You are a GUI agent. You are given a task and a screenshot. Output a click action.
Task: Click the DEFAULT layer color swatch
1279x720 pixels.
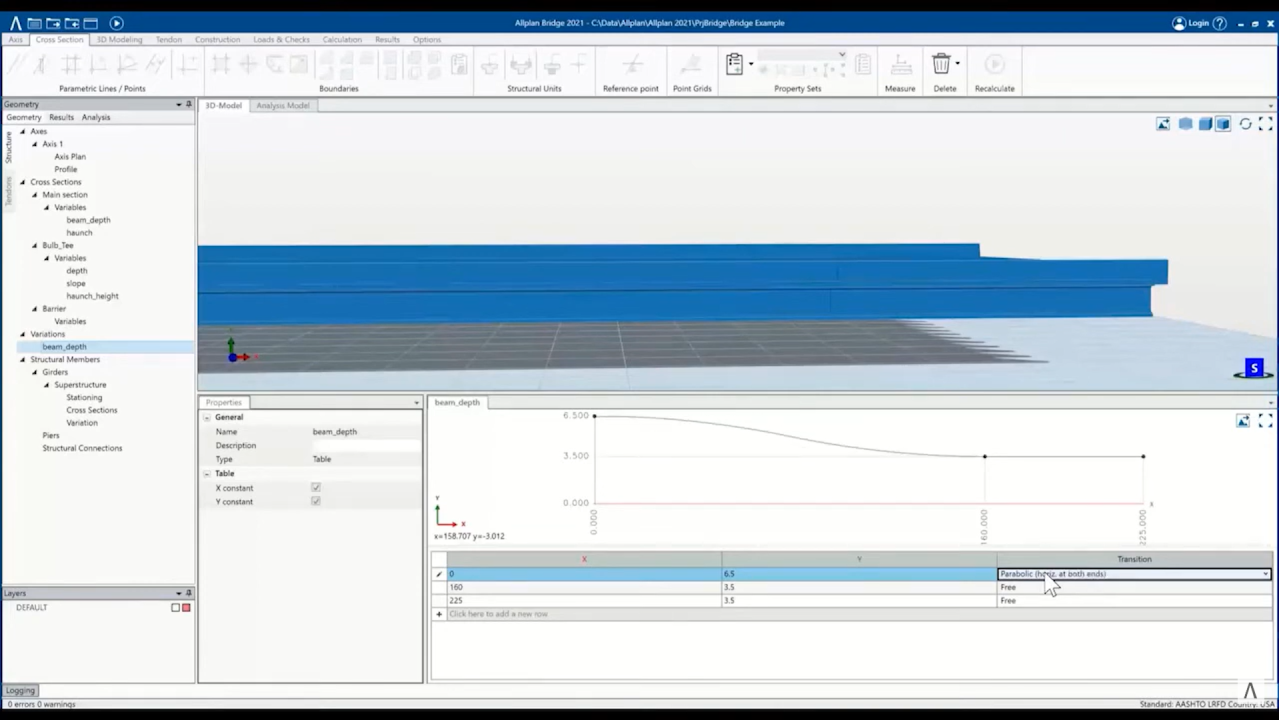pos(185,607)
